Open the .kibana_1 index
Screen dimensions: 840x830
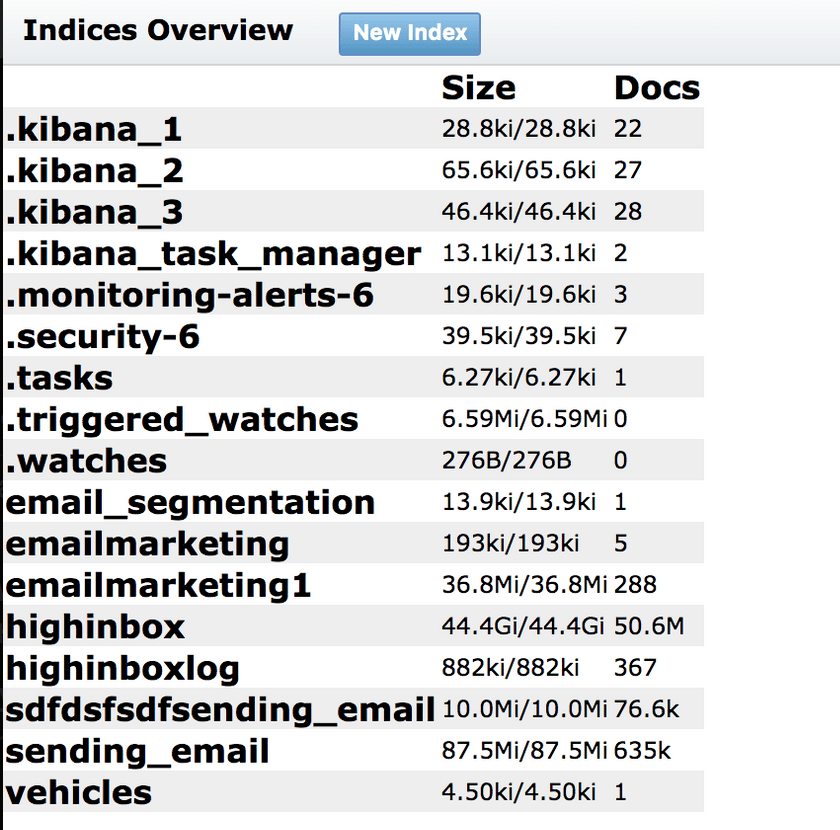[x=94, y=130]
